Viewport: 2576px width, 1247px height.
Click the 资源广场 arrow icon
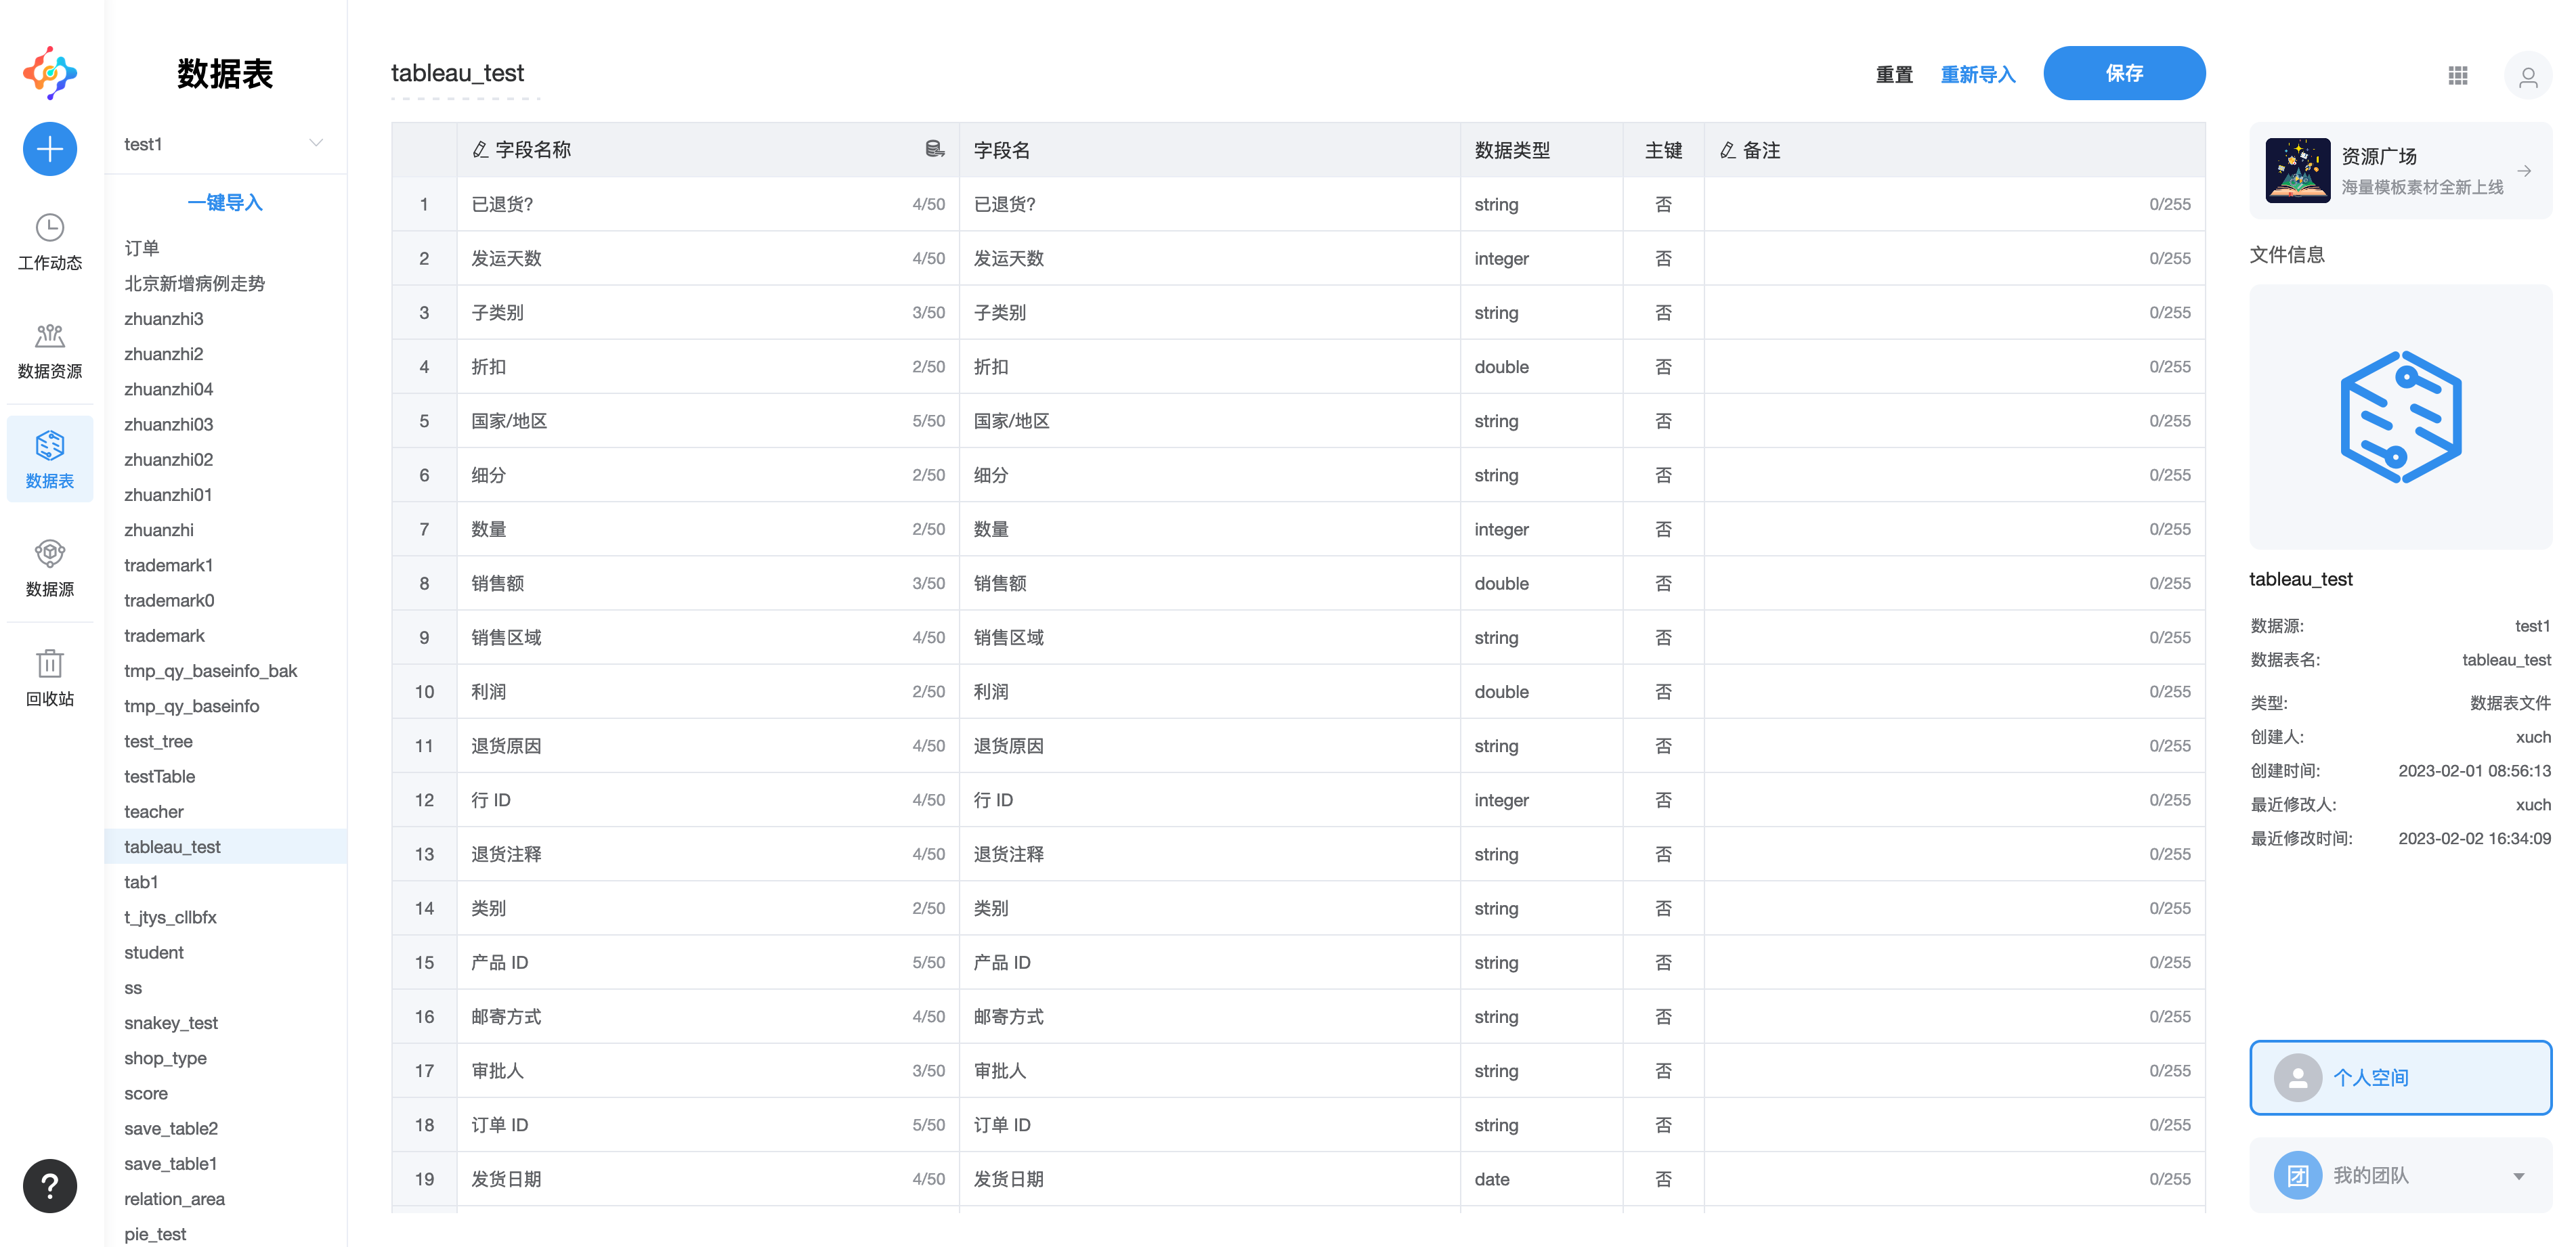pyautogui.click(x=2524, y=171)
